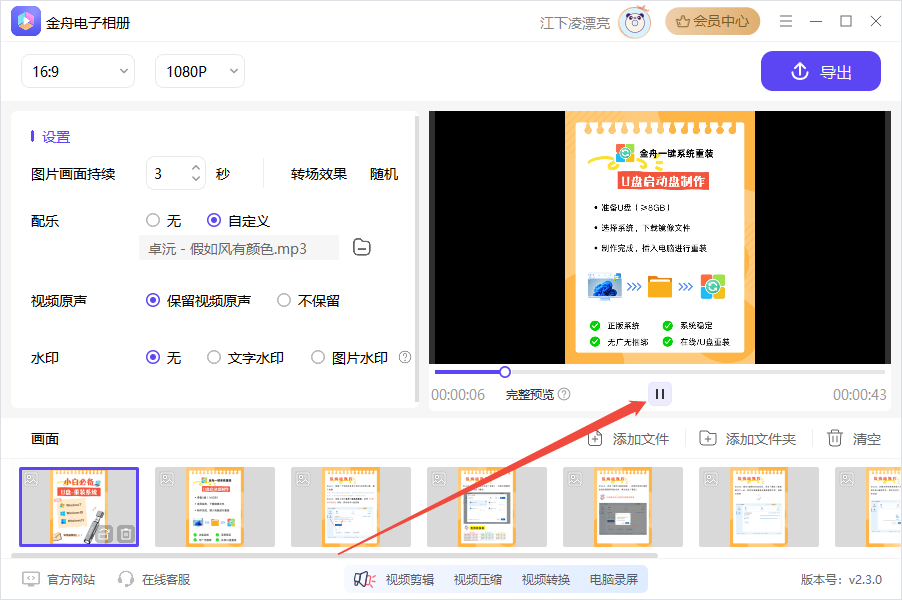
Task: Click the duration value field
Action: click(169, 173)
